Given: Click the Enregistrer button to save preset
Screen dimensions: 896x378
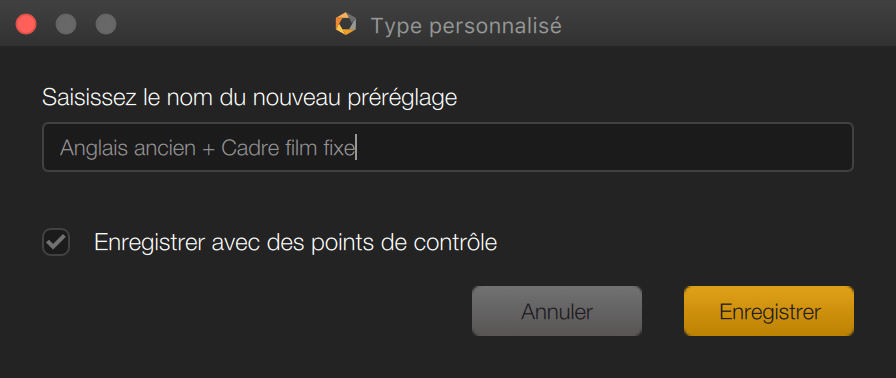Looking at the screenshot, I should click(769, 311).
